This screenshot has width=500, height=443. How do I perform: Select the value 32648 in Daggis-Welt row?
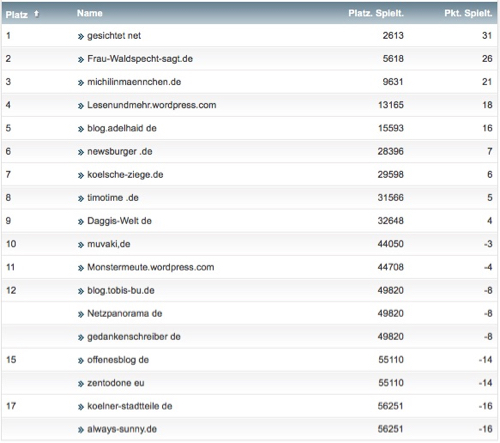click(x=391, y=221)
